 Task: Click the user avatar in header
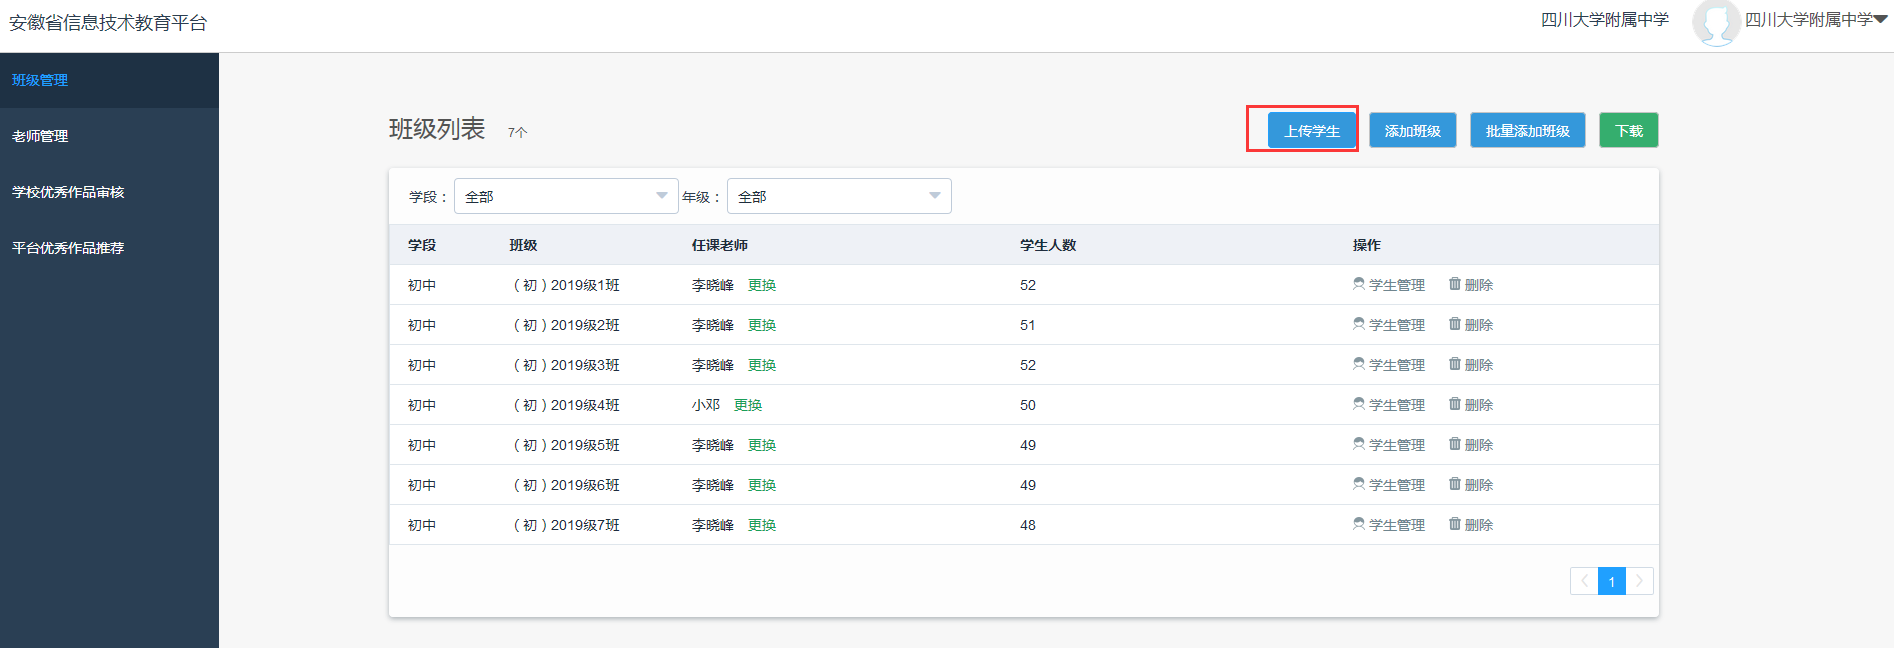point(1715,22)
